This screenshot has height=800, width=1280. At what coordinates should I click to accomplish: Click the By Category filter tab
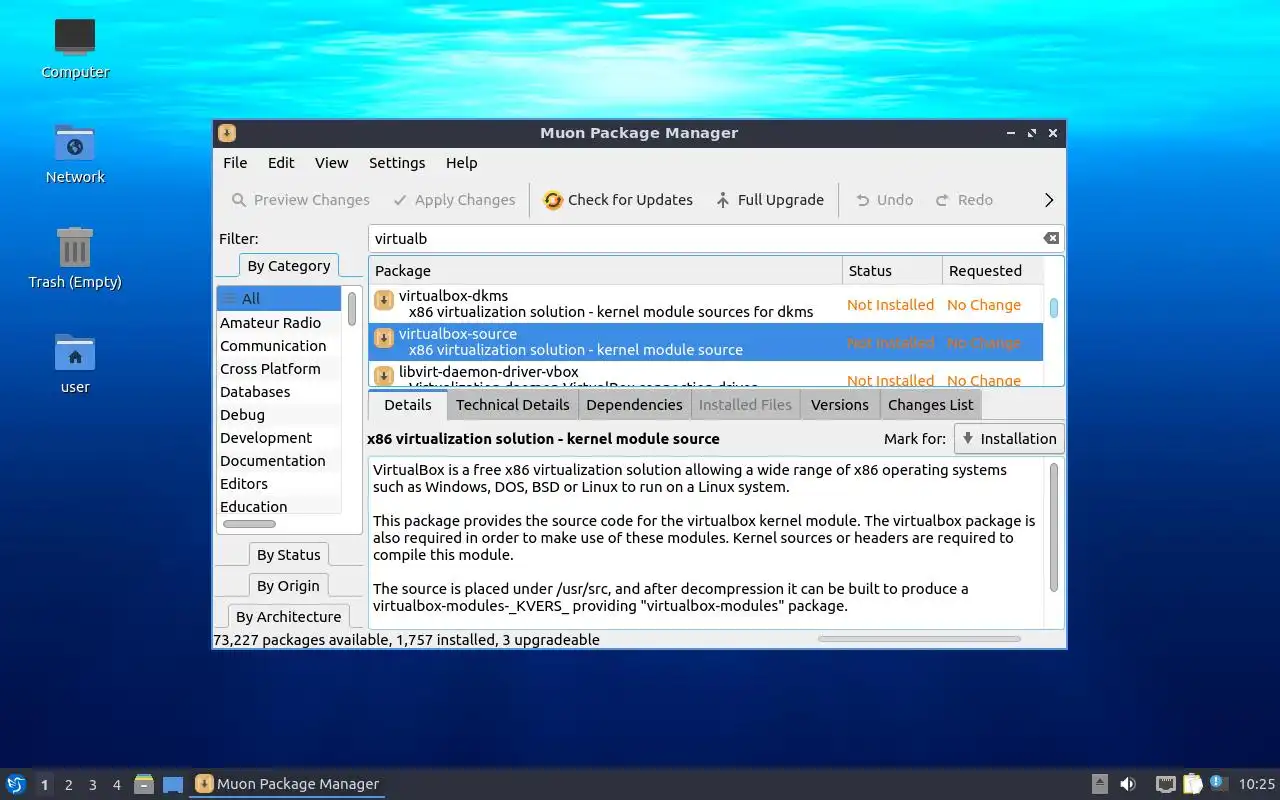coord(288,266)
